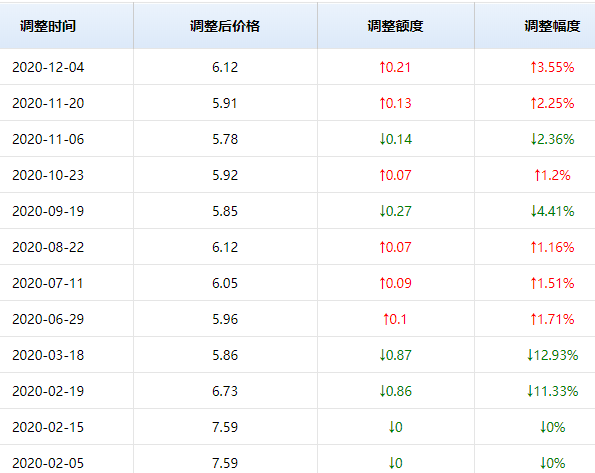Select the date 2020-07-11
The height and width of the screenshot is (473, 595).
48,283
